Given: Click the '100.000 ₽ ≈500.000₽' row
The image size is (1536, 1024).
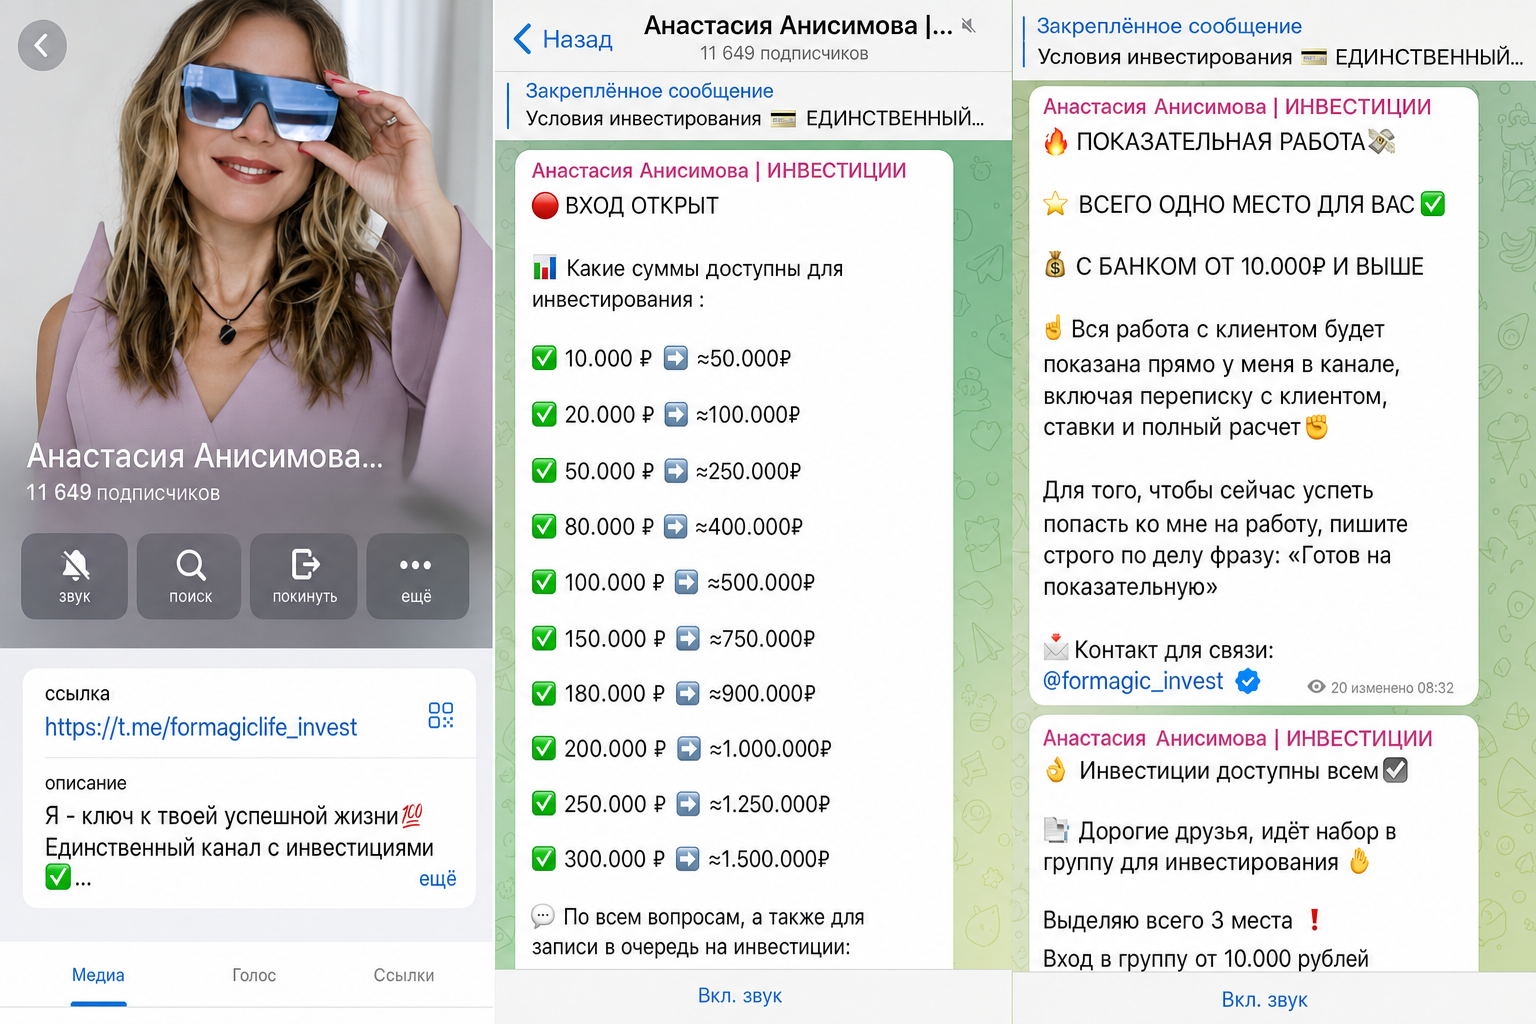Looking at the screenshot, I should [x=673, y=582].
